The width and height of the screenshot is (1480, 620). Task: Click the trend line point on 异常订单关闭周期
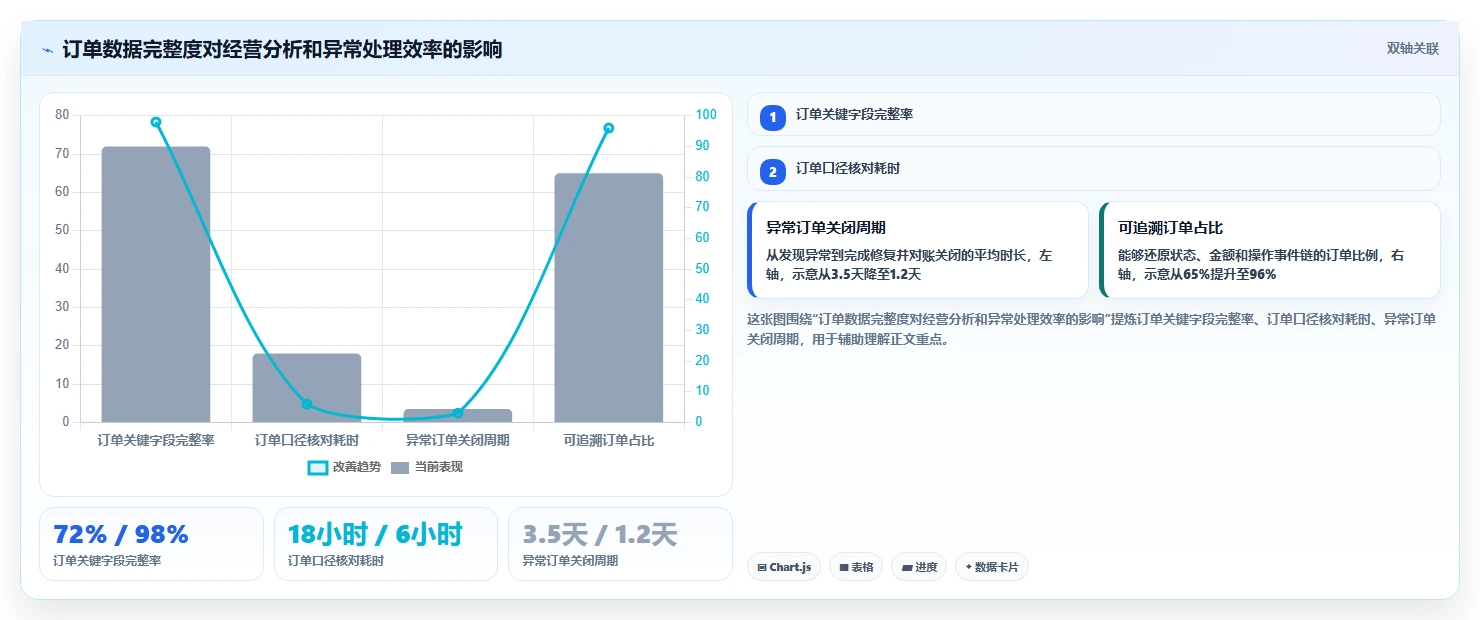pos(458,412)
